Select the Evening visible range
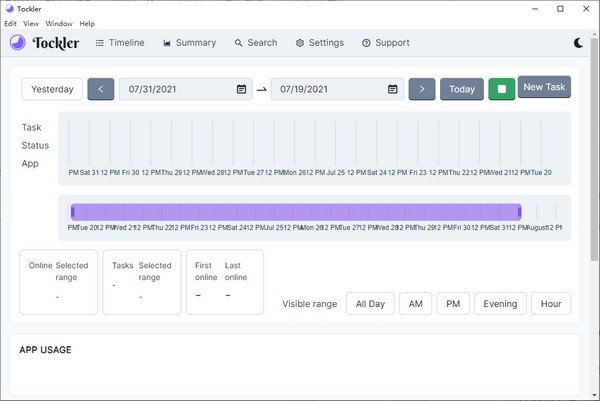 [x=500, y=304]
